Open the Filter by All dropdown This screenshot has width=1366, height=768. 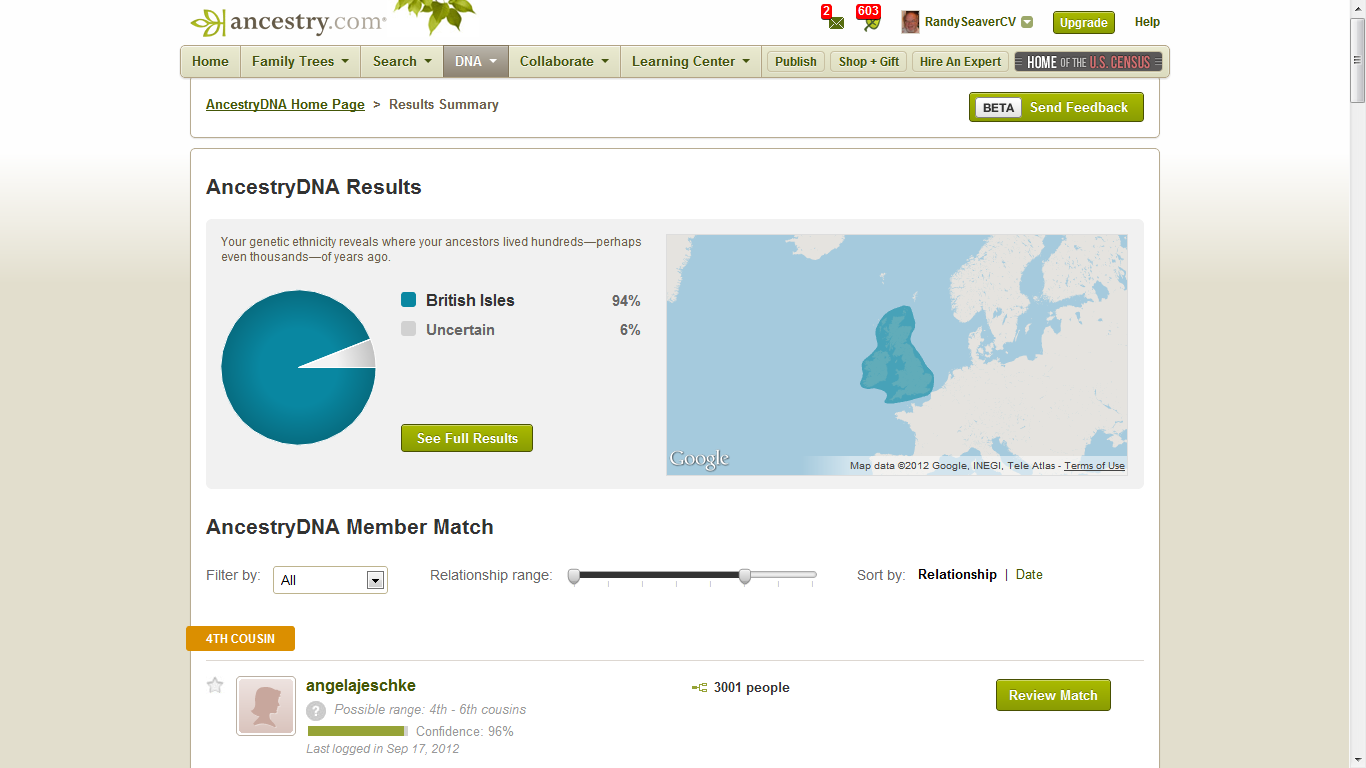point(330,580)
